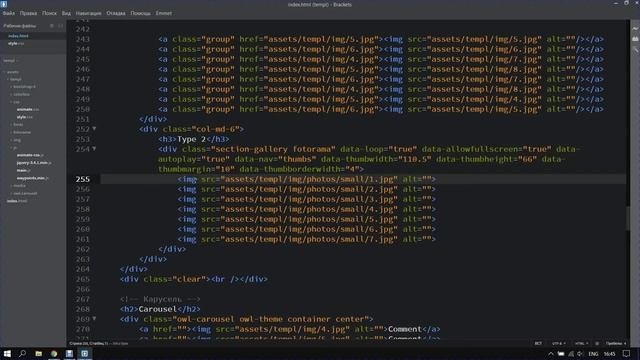
Task: Open the Отладка menu
Action: click(x=116, y=13)
